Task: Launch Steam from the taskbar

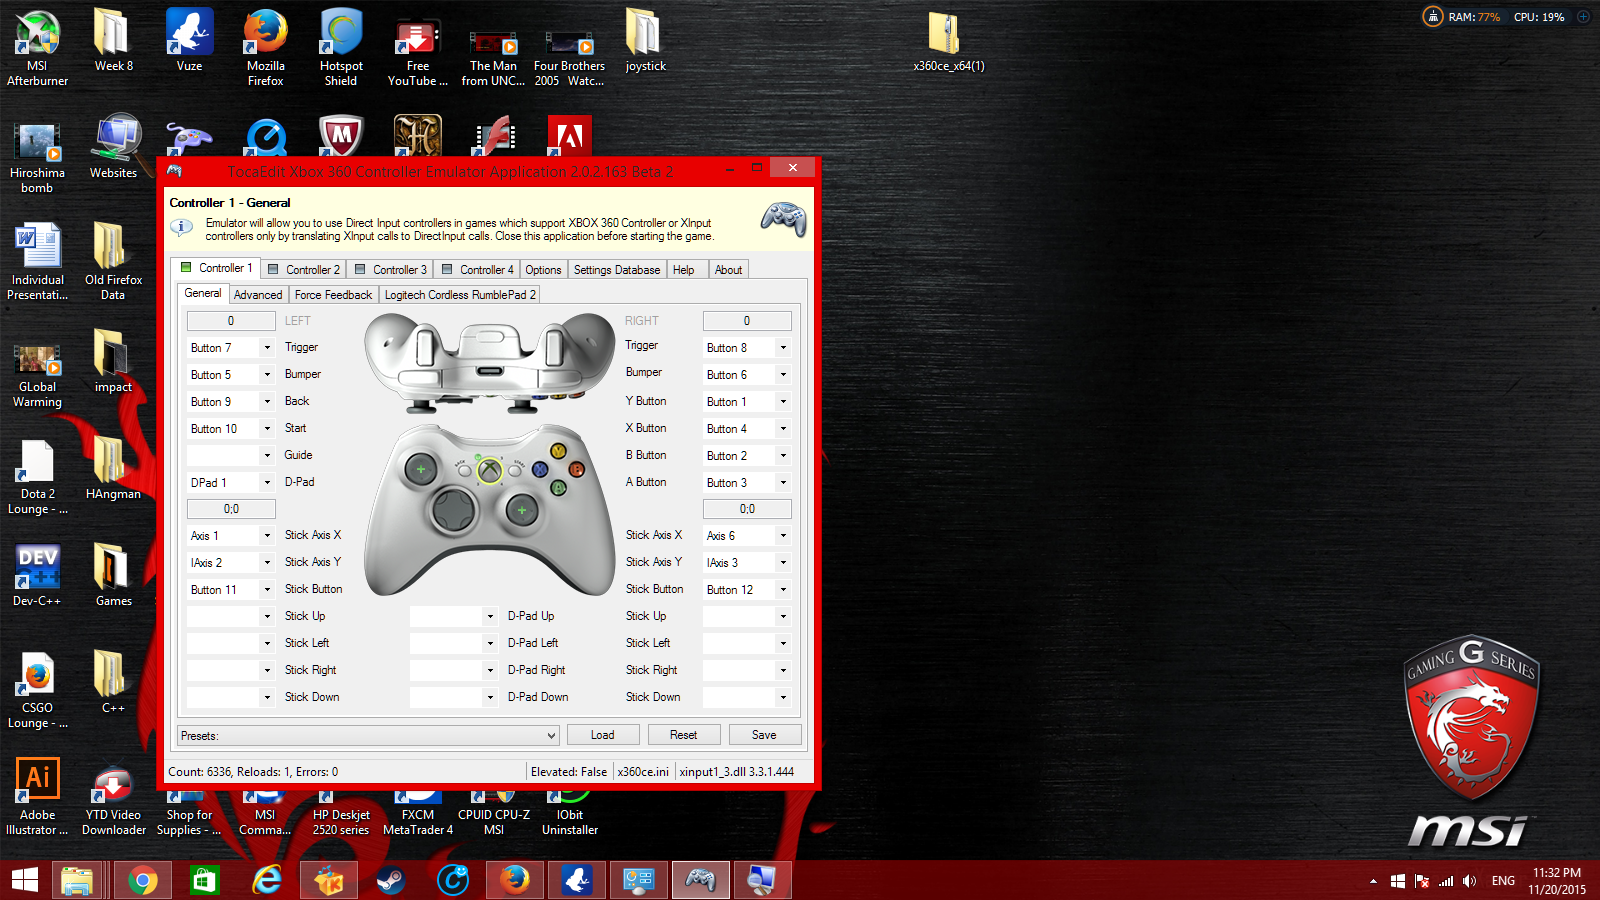Action: pyautogui.click(x=390, y=880)
